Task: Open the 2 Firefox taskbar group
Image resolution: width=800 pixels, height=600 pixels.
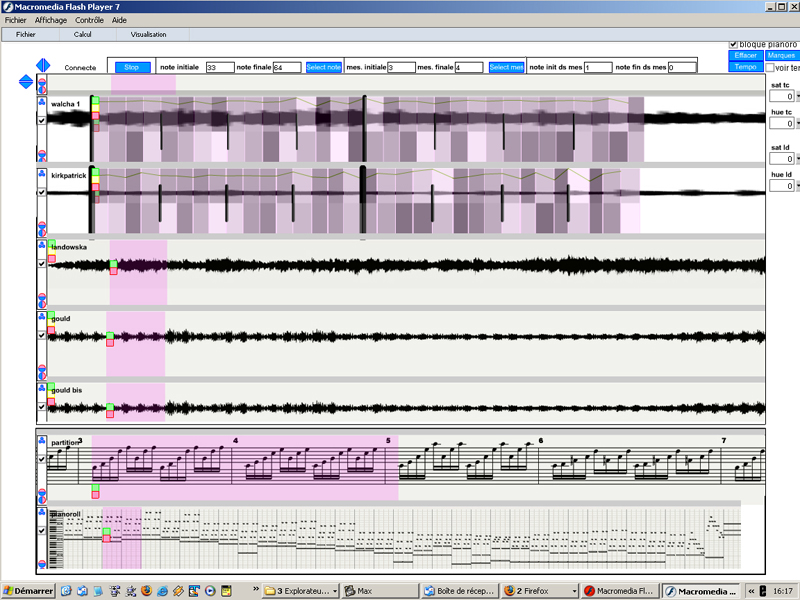Action: tap(540, 591)
